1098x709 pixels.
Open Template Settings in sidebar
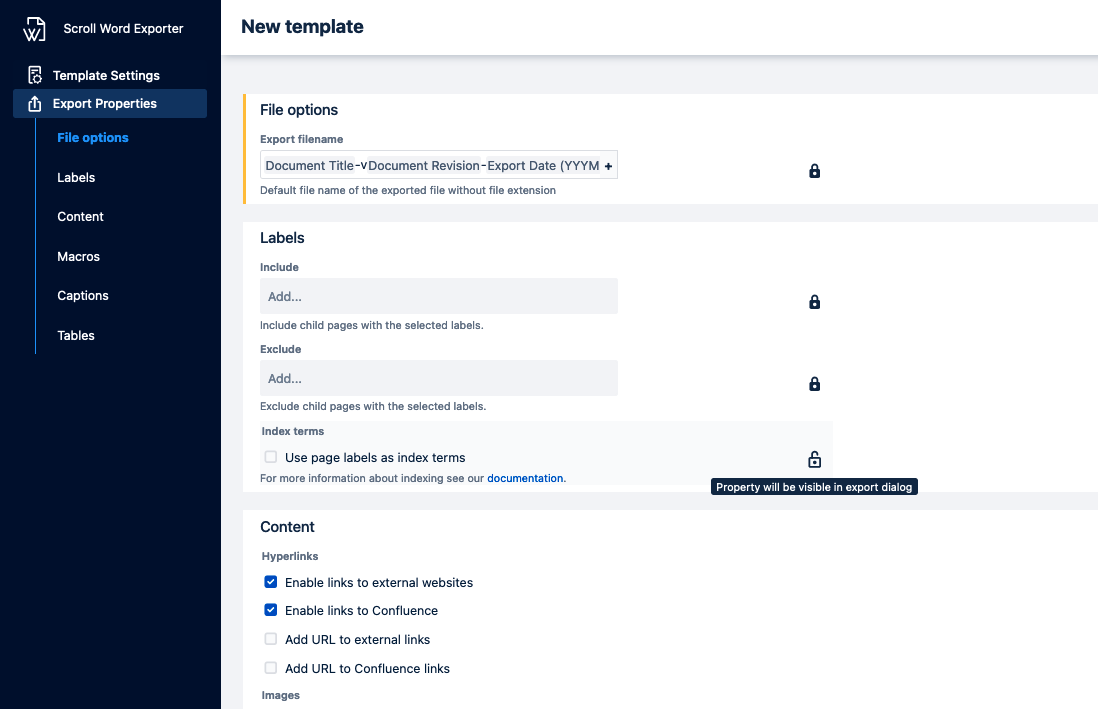106,75
